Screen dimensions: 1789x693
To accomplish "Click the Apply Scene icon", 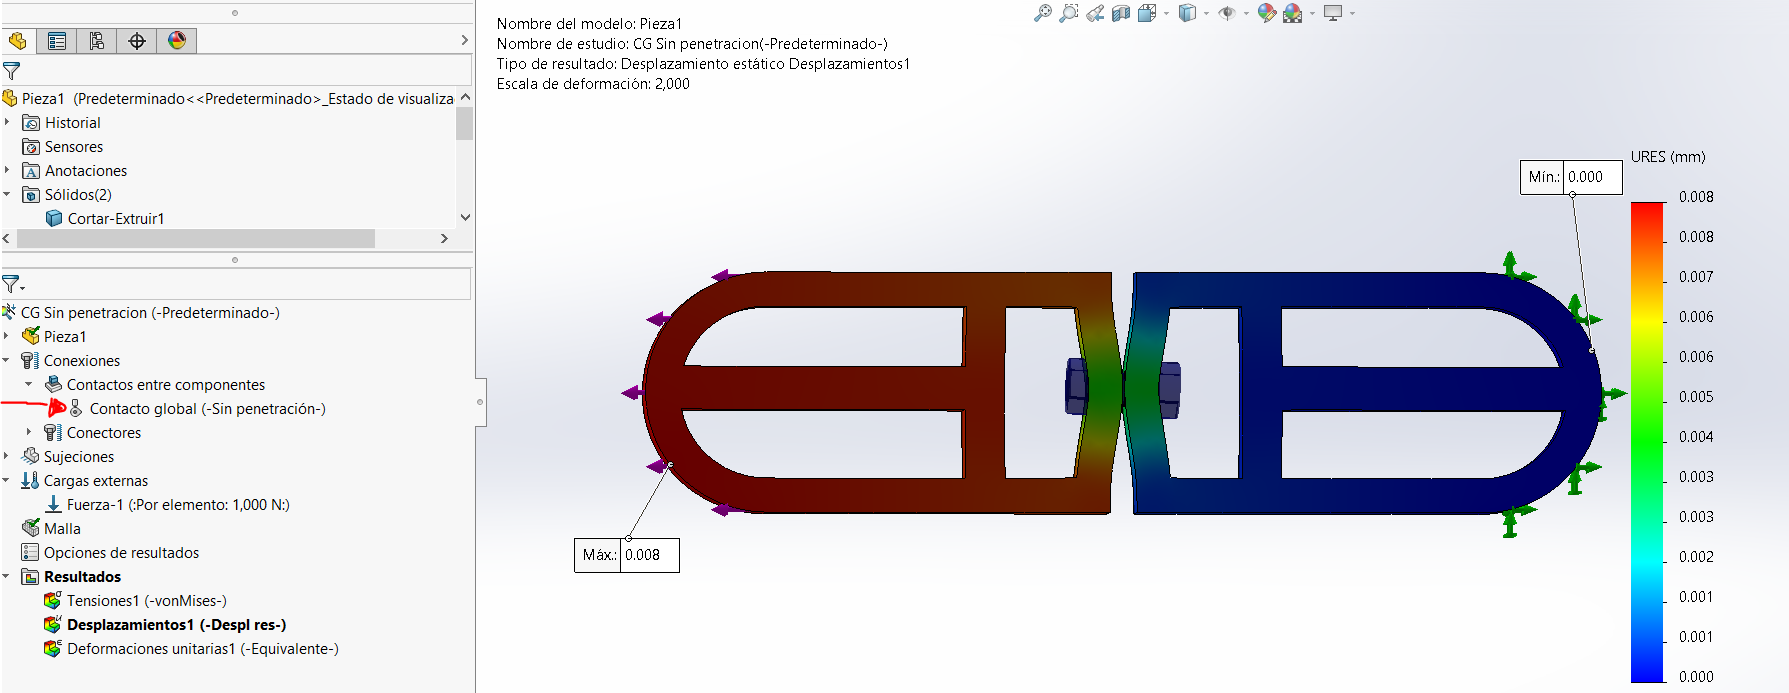I will tap(1293, 13).
